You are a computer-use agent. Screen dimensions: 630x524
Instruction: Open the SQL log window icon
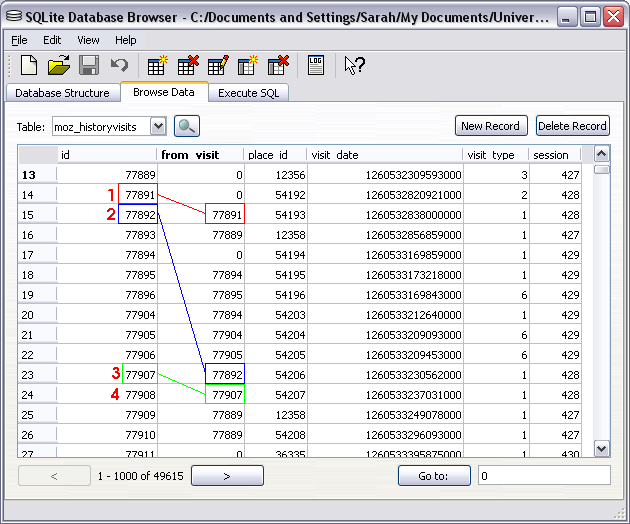point(316,66)
